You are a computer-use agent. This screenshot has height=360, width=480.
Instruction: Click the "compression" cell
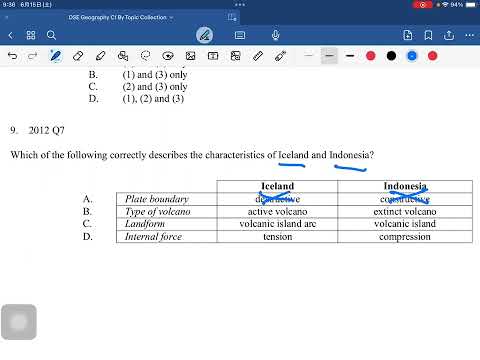pyautogui.click(x=405, y=237)
